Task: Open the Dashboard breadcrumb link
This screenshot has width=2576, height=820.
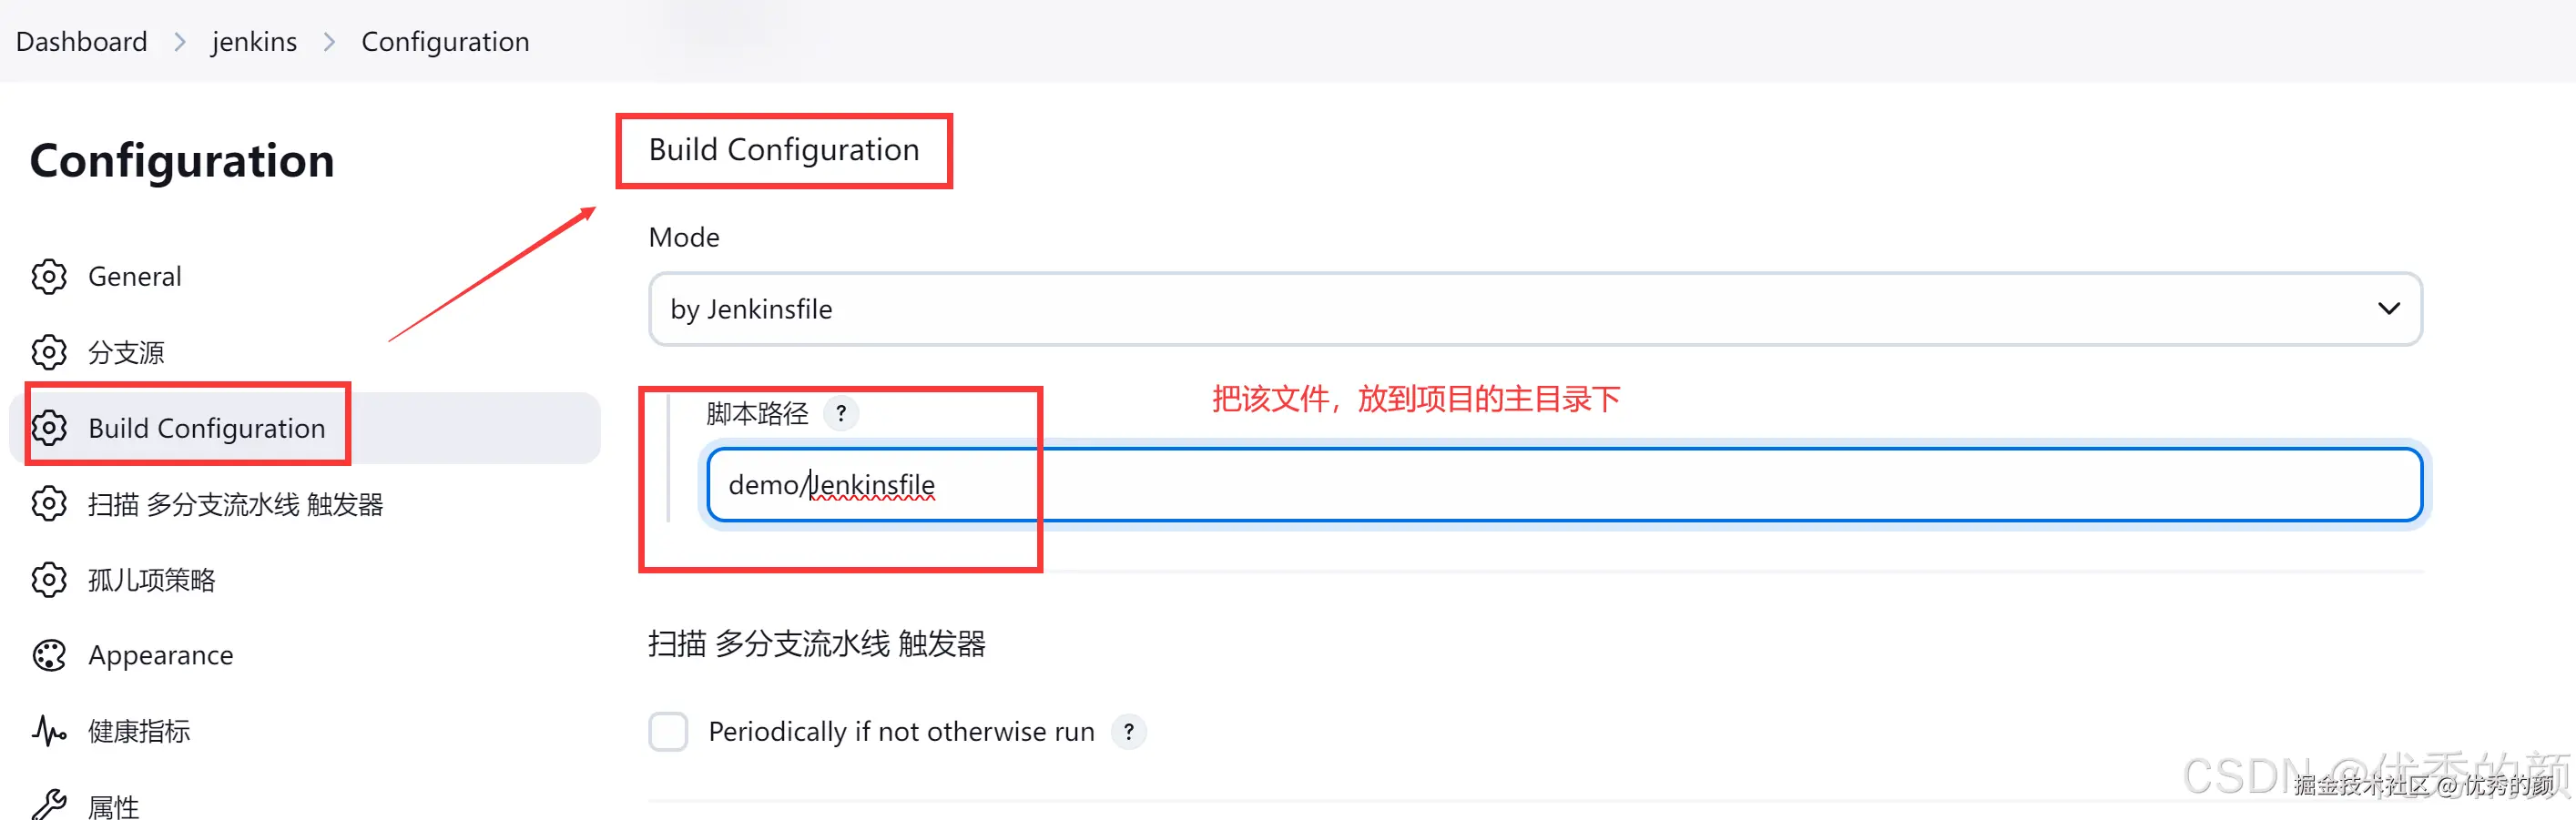Action: pyautogui.click(x=81, y=41)
